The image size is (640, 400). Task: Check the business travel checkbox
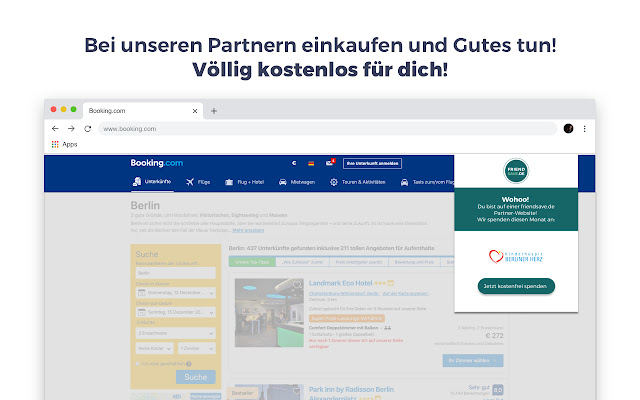[138, 363]
